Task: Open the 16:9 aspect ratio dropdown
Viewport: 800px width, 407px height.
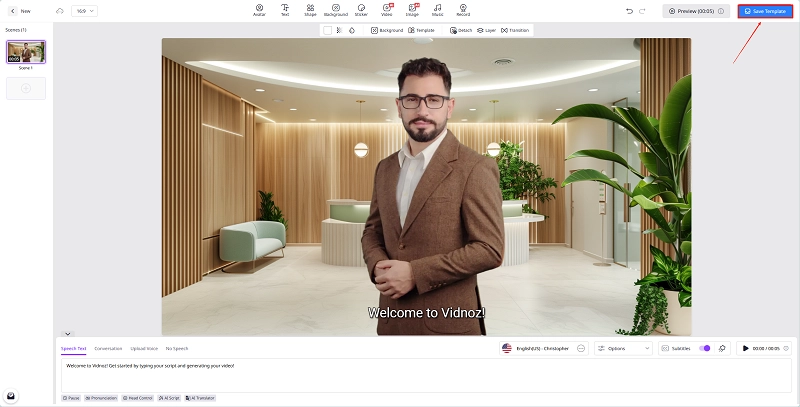Action: pos(85,11)
